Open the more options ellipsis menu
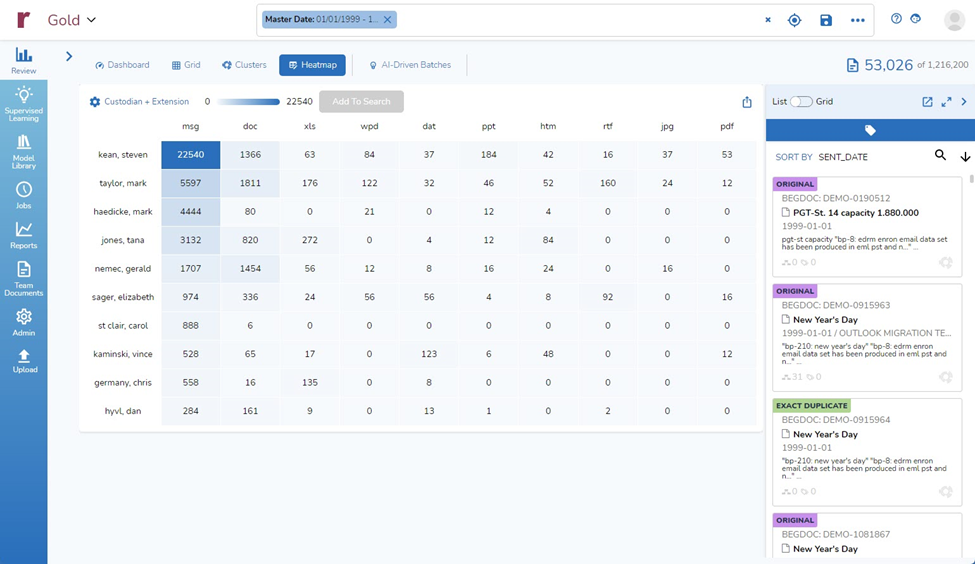 click(857, 20)
